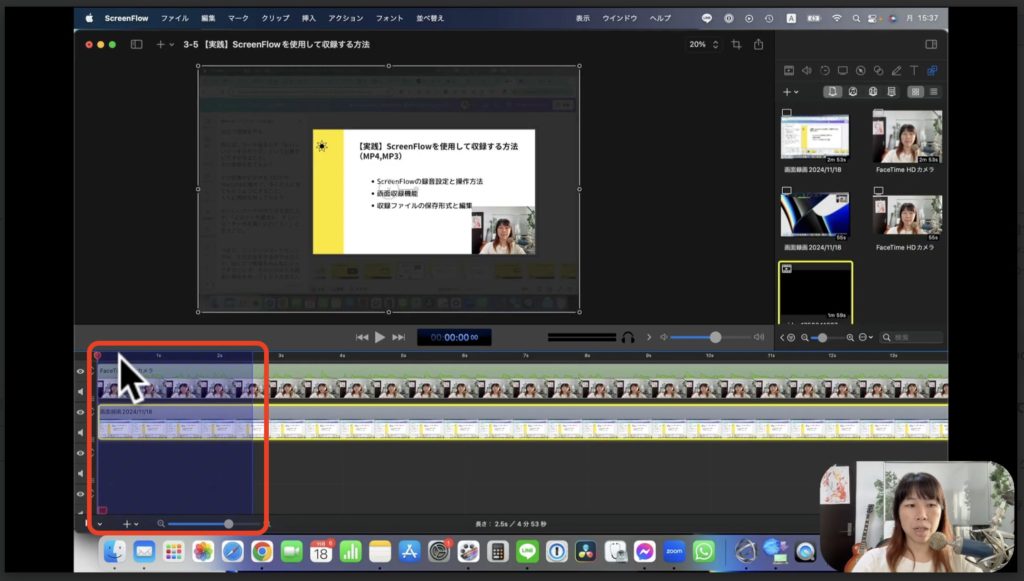Screen dimensions: 1024x581
Task: Switch media library to list view
Action: [x=934, y=91]
